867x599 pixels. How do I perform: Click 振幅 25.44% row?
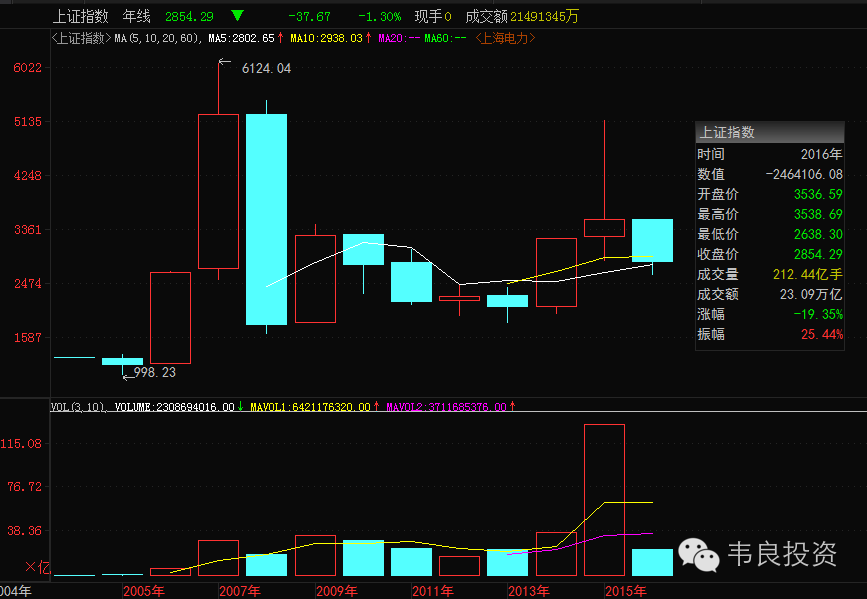tap(770, 334)
